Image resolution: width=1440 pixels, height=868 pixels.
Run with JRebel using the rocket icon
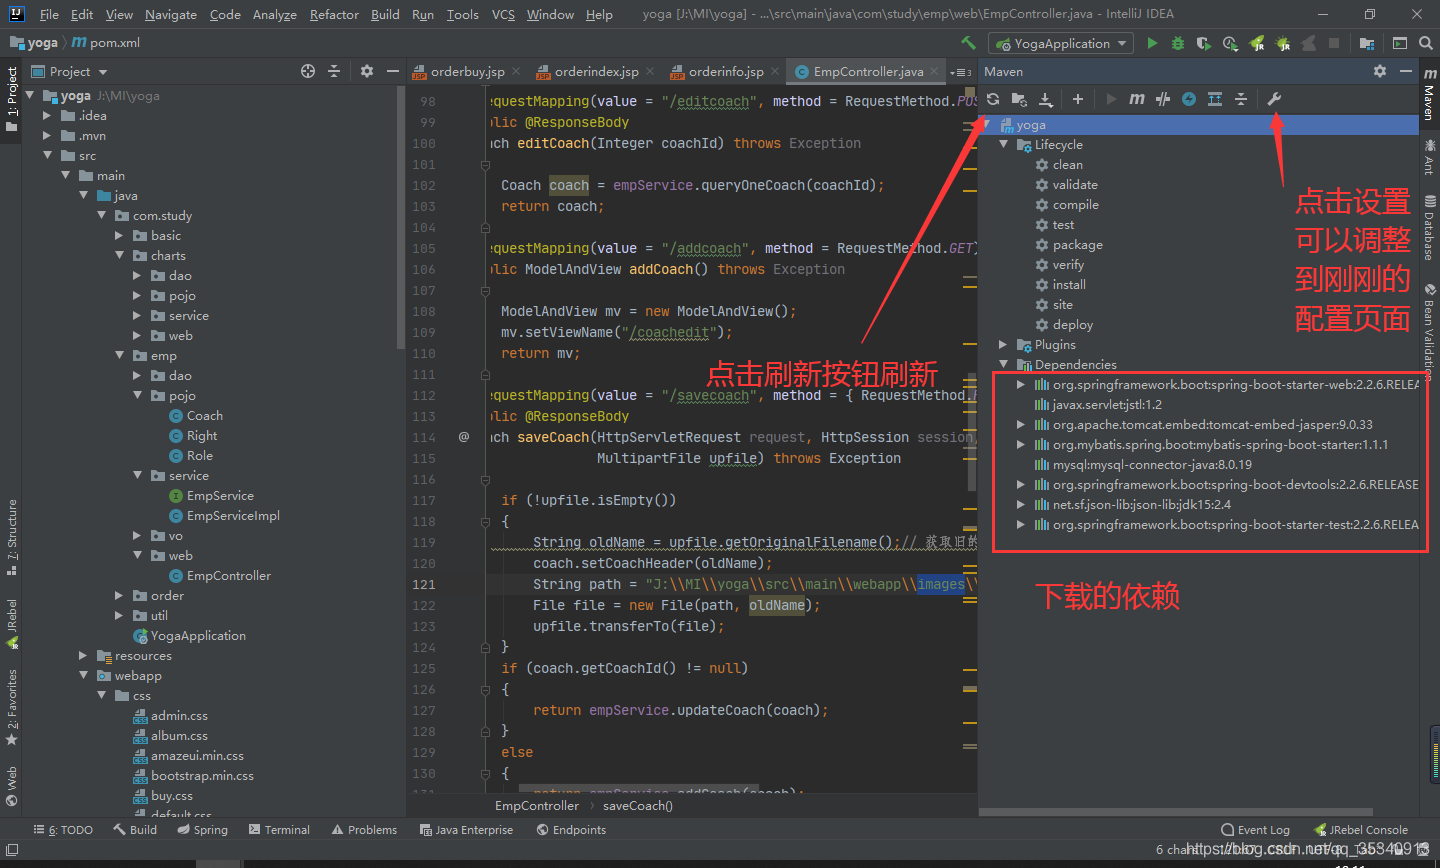click(x=1257, y=43)
